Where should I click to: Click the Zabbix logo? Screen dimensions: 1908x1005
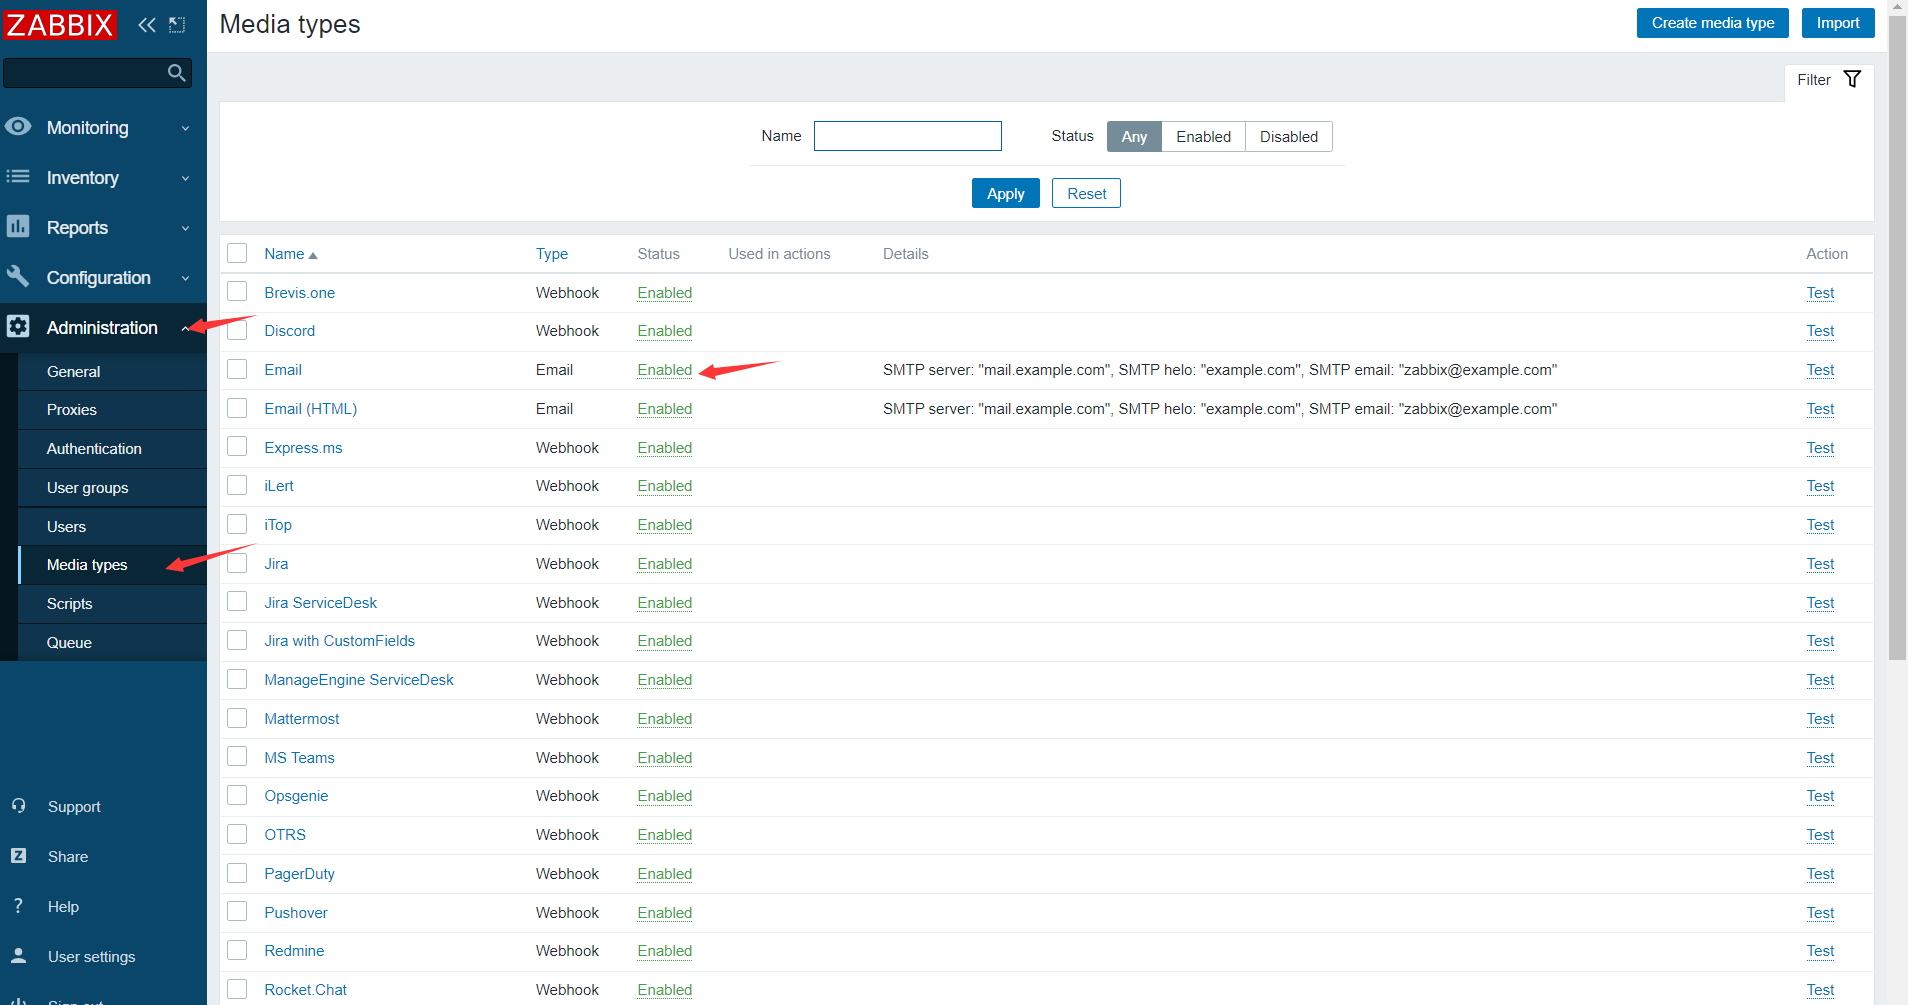[60, 24]
